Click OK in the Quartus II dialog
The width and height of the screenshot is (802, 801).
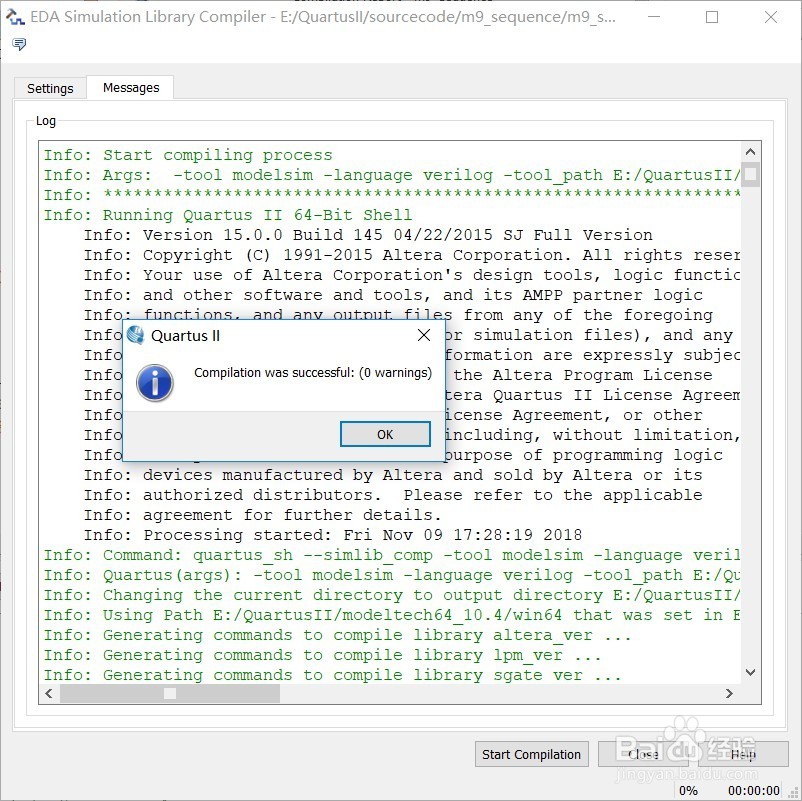tap(385, 434)
